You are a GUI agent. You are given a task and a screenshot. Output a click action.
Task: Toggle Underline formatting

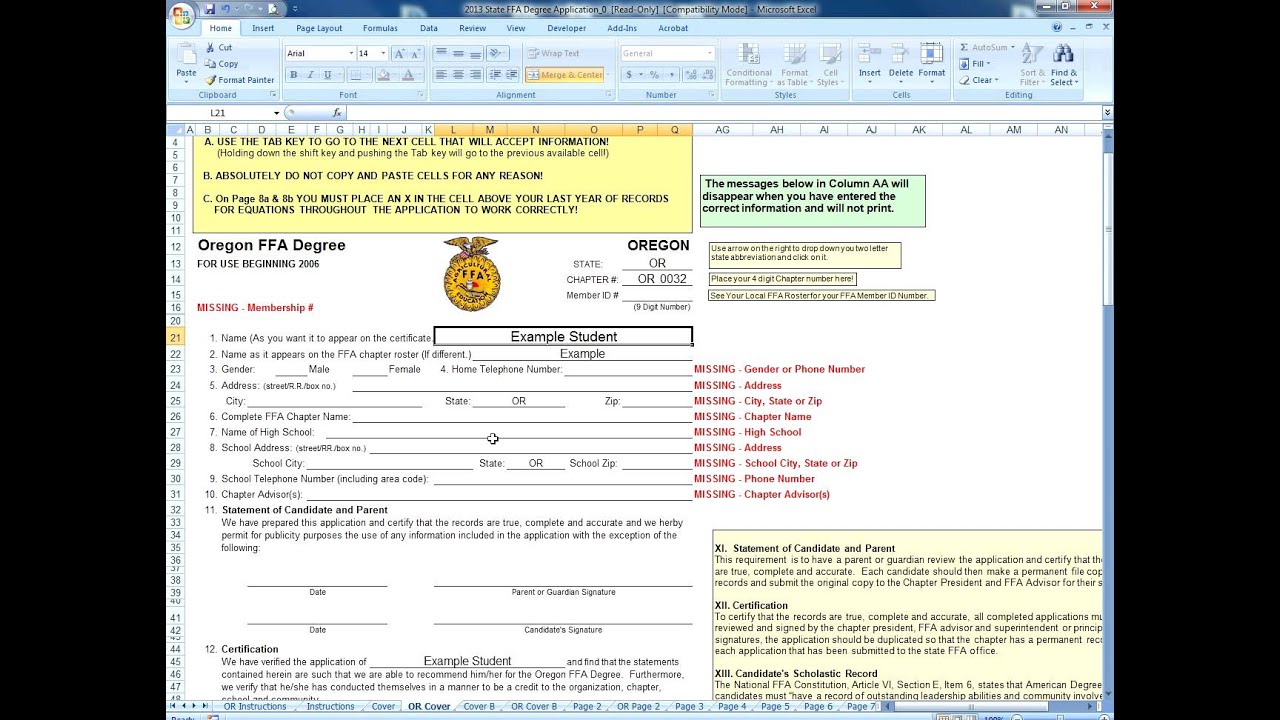point(327,75)
